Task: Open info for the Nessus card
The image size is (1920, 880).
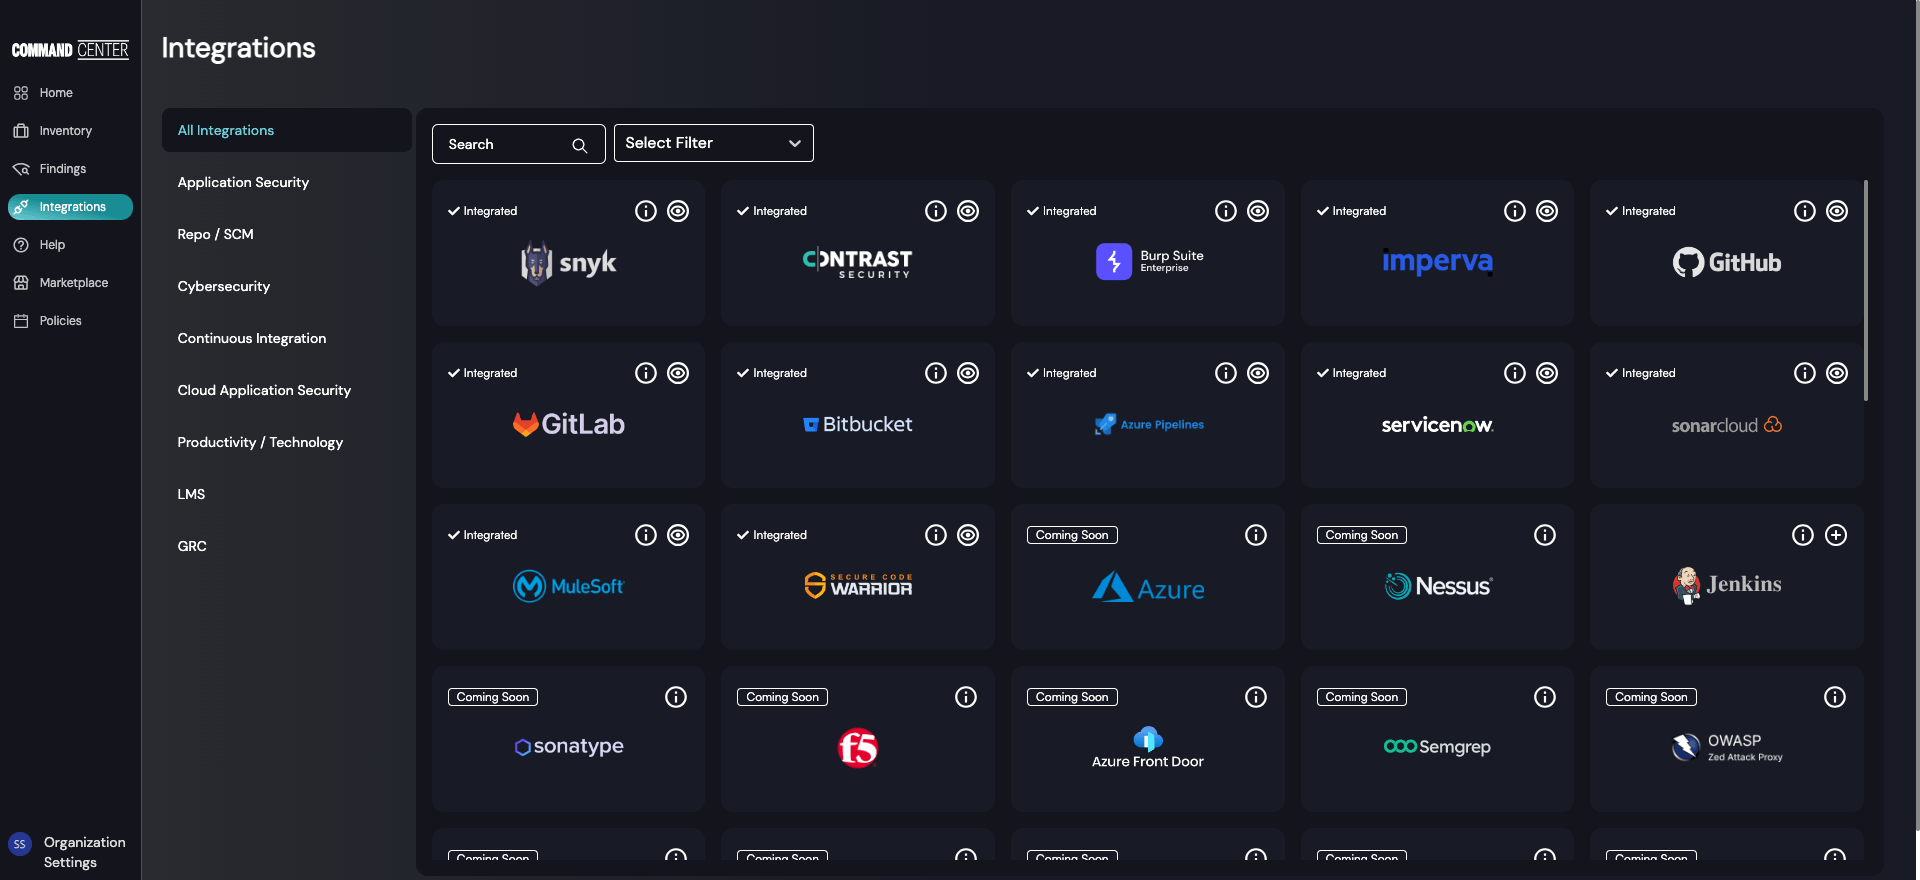Action: [x=1545, y=535]
